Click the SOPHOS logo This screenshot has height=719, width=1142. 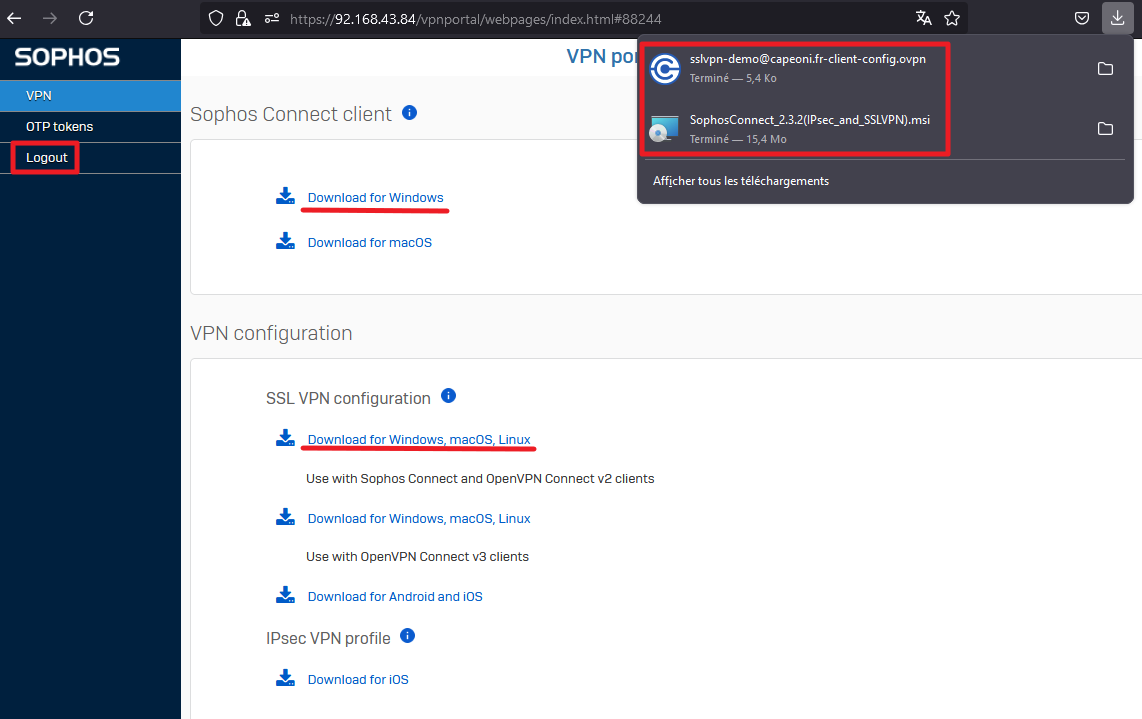click(67, 58)
